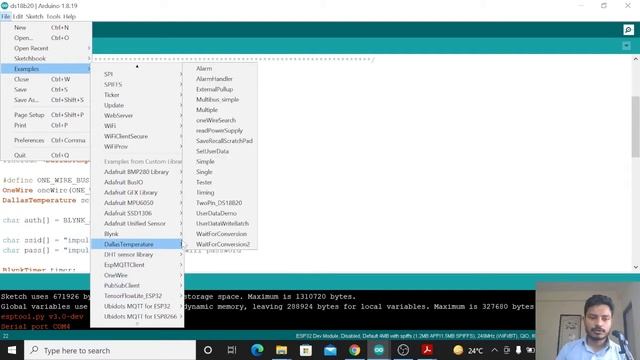Open the Simple example sketch

click(x=220, y=162)
